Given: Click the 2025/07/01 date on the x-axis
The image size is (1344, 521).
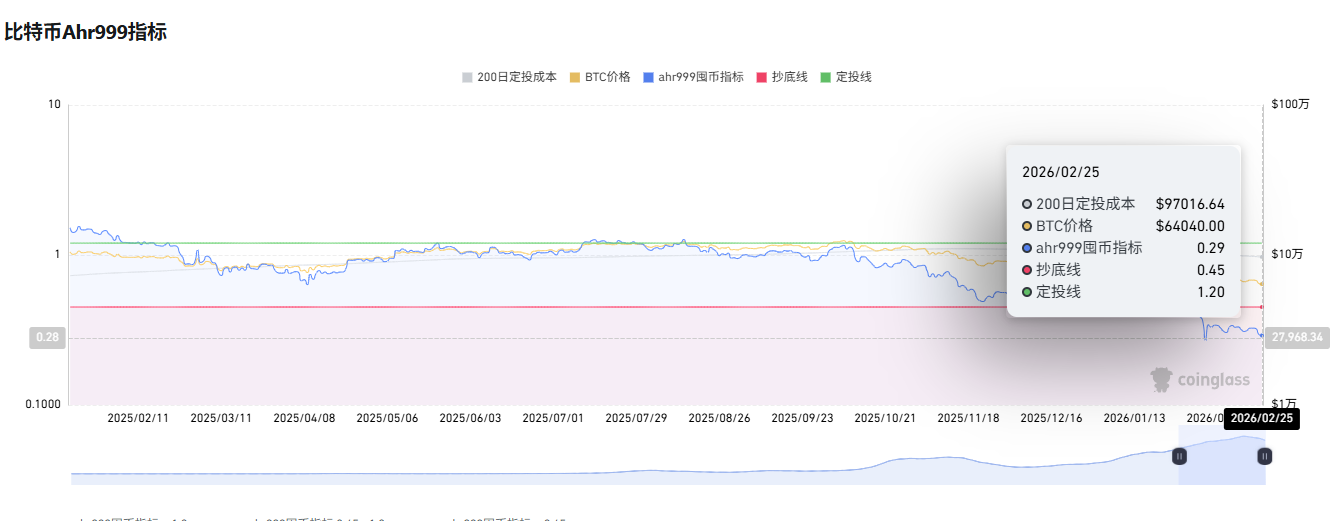Looking at the screenshot, I should [553, 418].
